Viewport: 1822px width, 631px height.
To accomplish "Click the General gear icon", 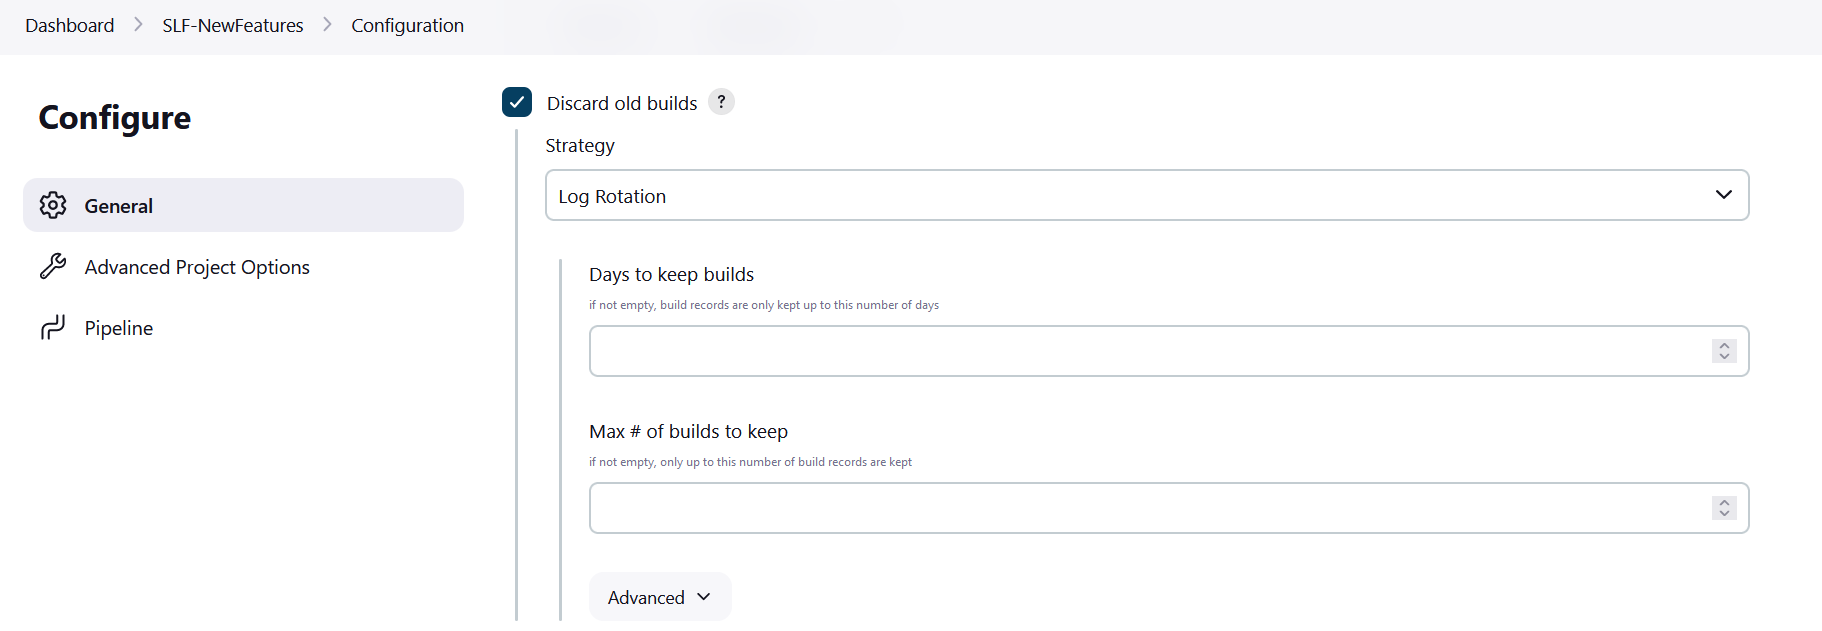I will (53, 205).
